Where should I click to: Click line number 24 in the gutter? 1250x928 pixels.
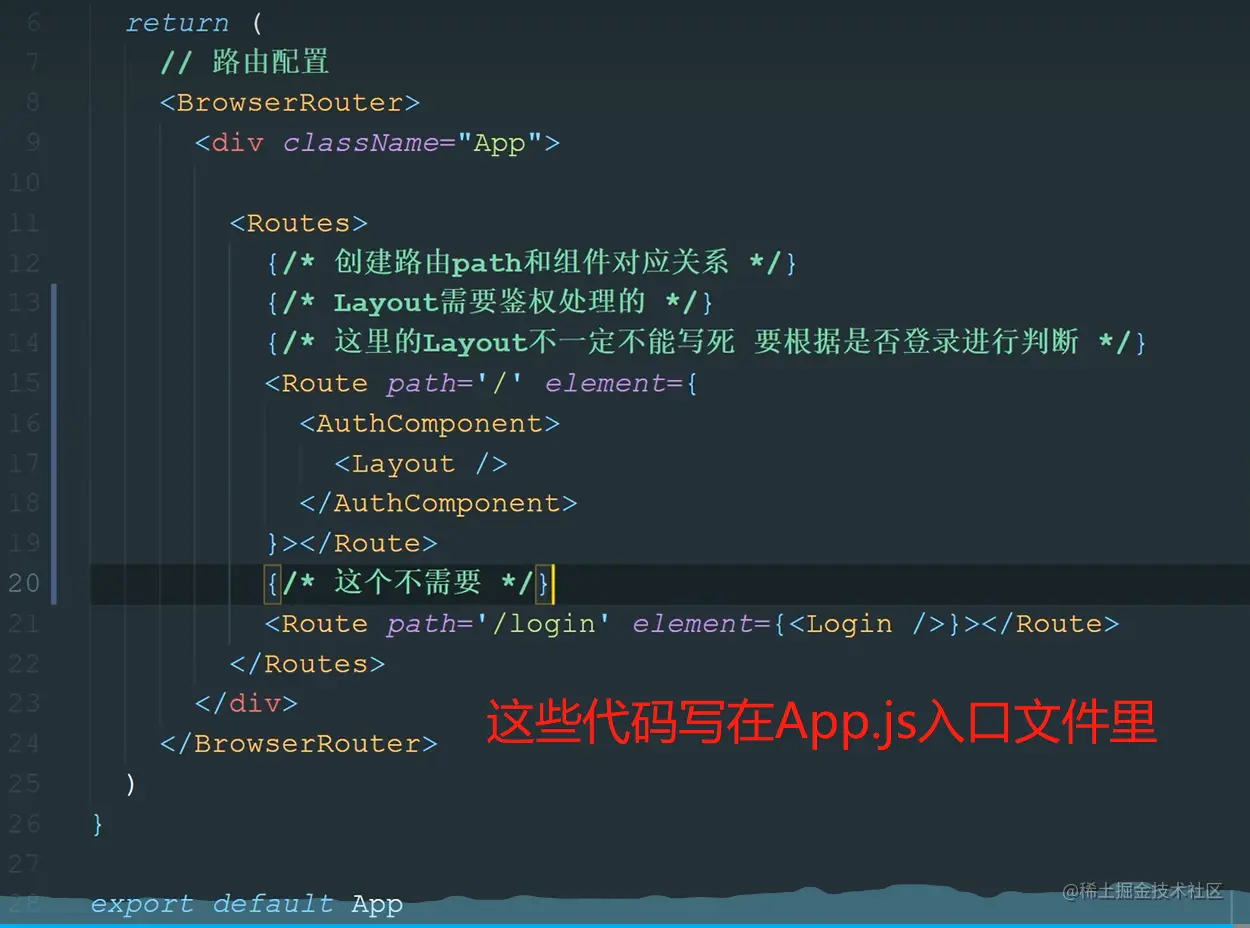coord(24,743)
